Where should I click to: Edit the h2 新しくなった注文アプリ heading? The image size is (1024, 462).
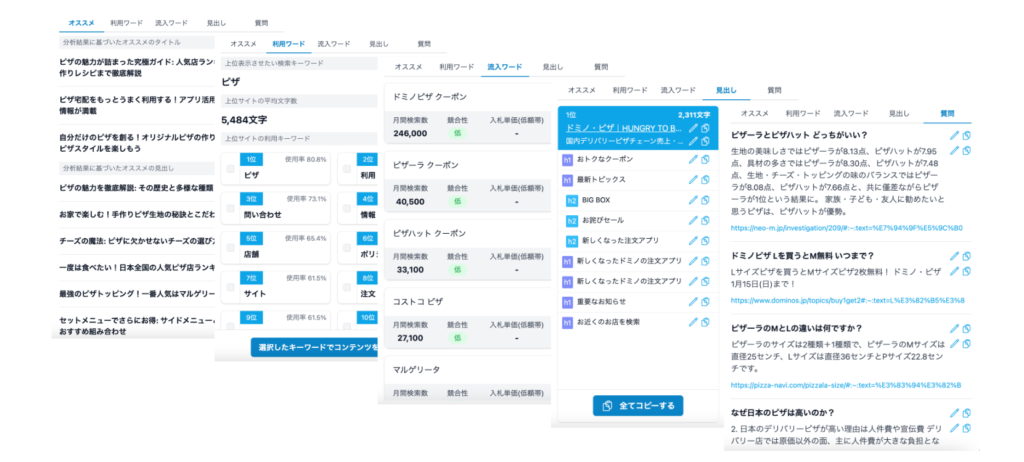[694, 241]
